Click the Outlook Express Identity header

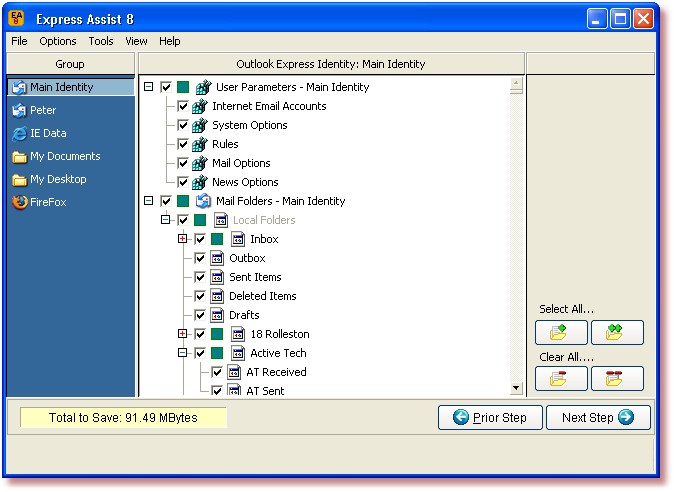(x=331, y=64)
